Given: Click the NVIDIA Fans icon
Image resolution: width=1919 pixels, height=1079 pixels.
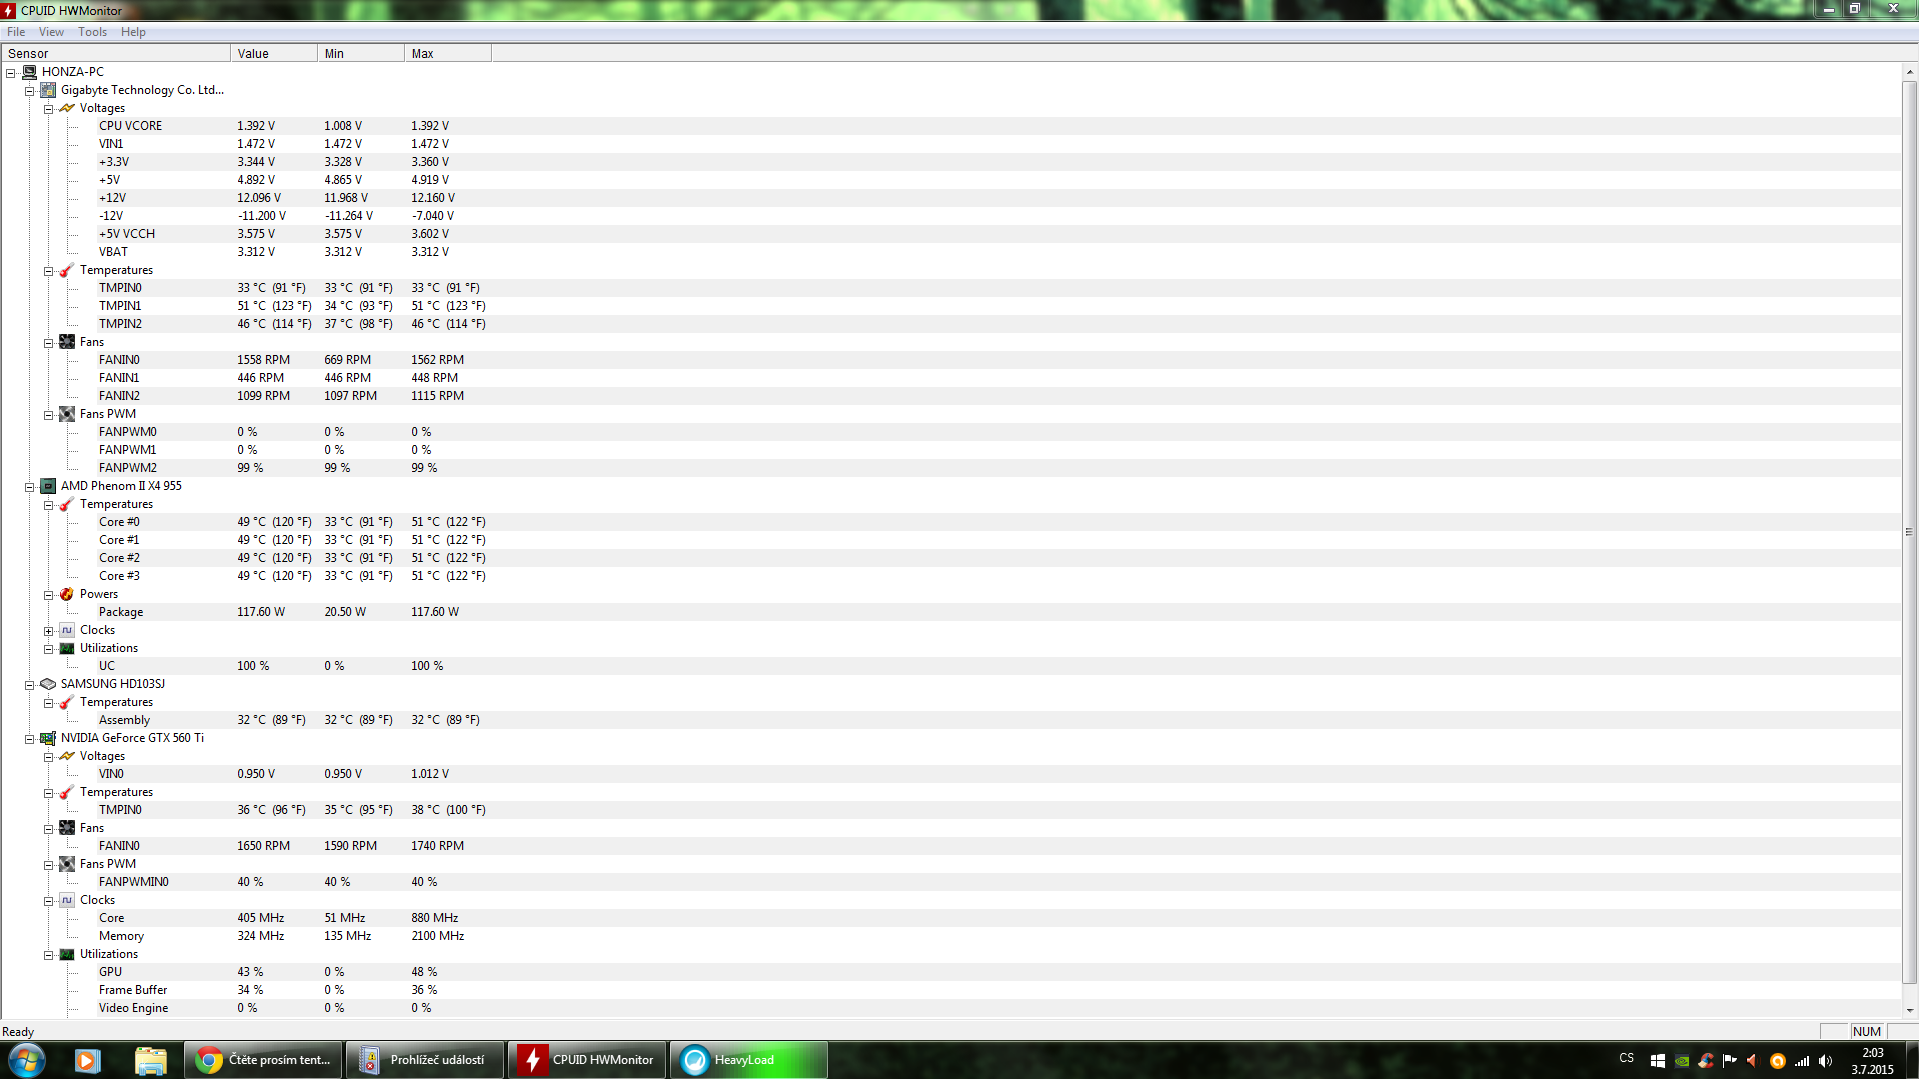Looking at the screenshot, I should click(x=67, y=828).
